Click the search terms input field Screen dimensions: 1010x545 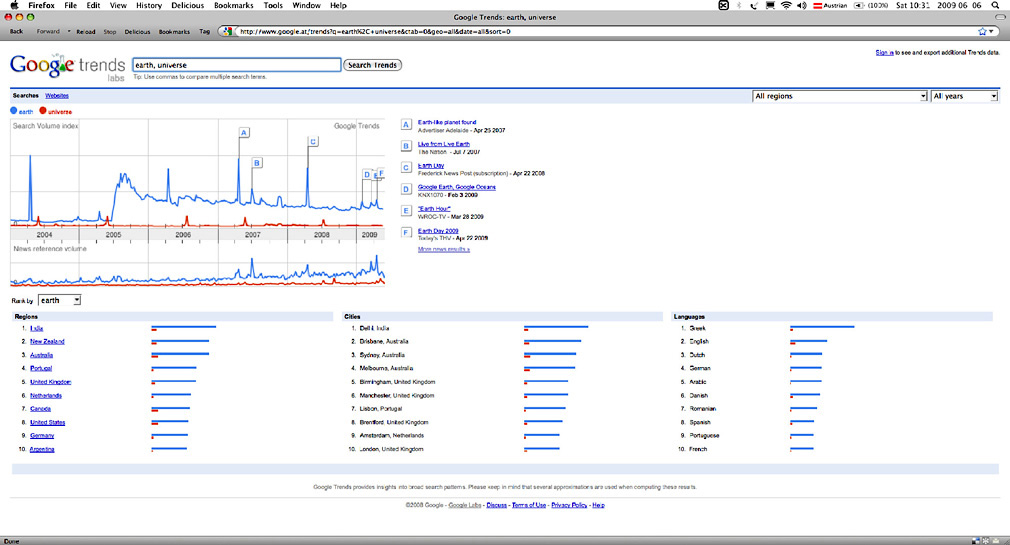236,65
